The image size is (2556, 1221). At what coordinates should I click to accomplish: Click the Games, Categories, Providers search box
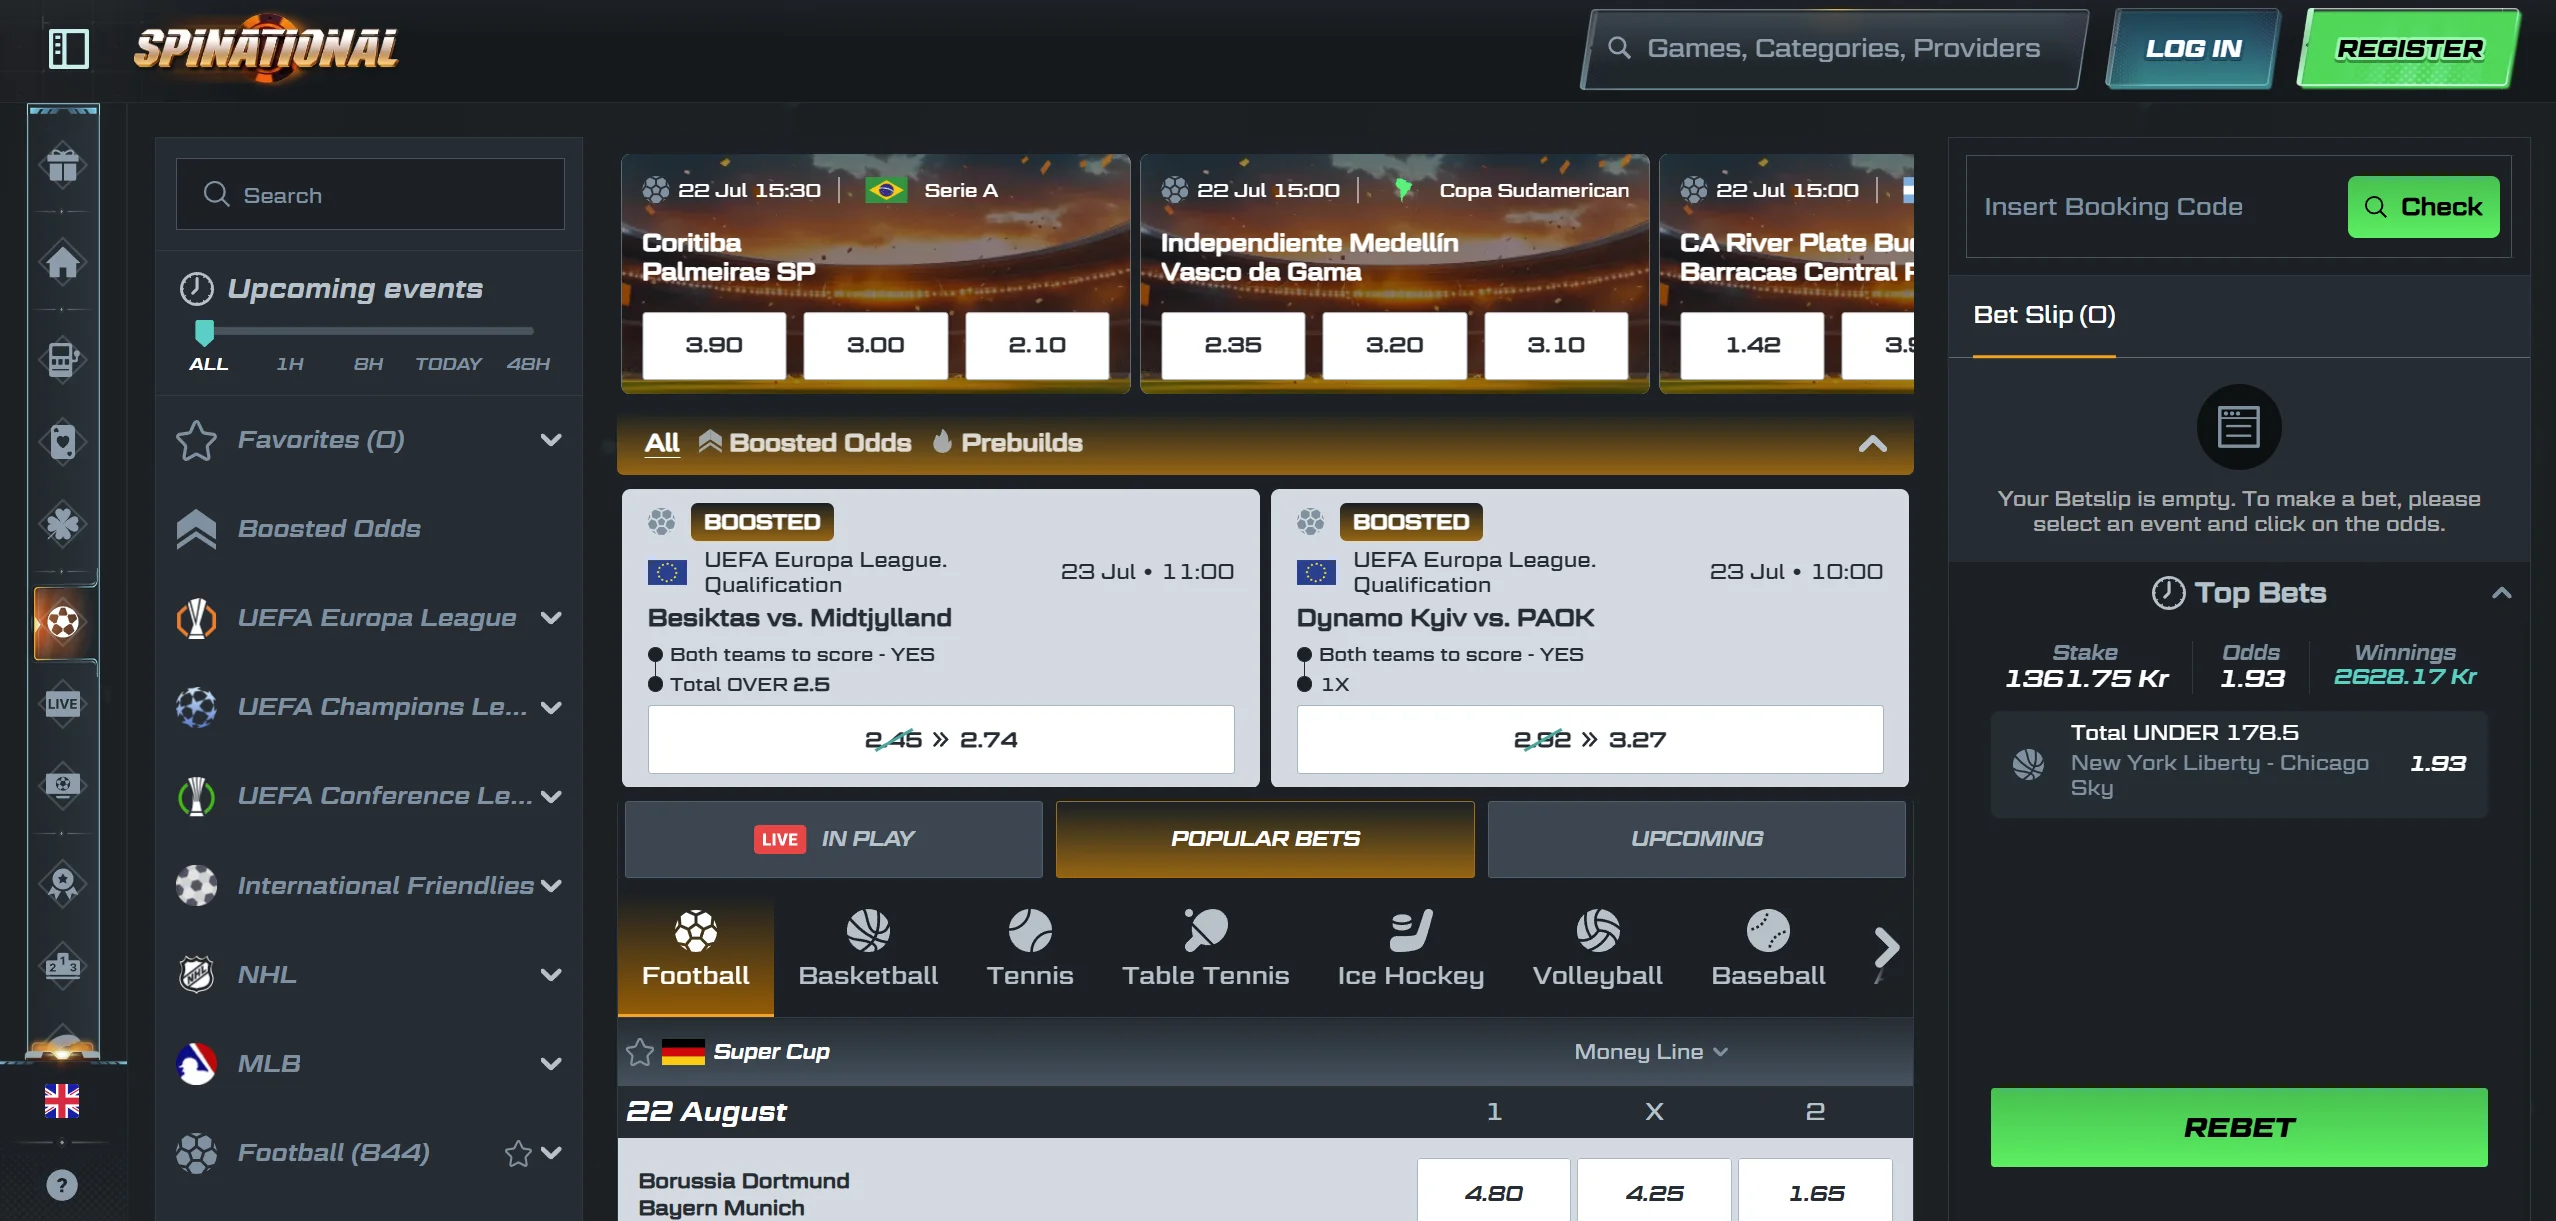1835,49
